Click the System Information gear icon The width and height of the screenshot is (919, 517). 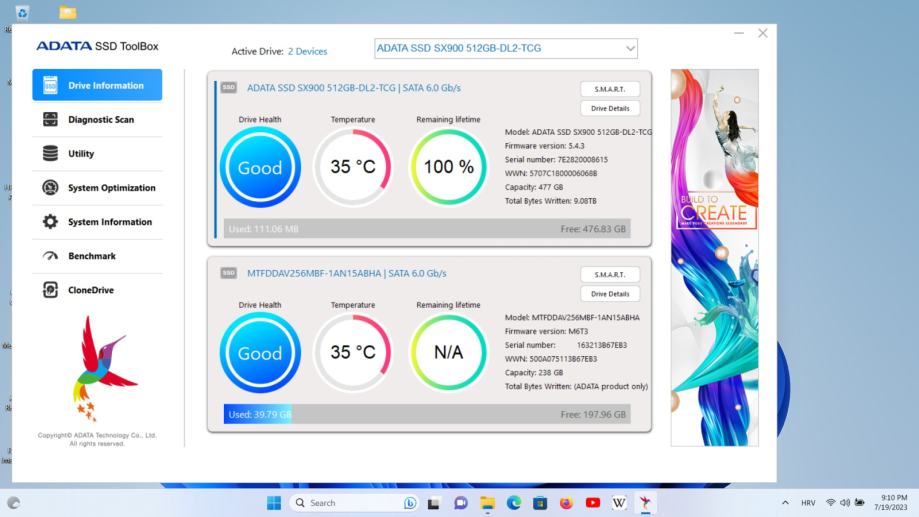[50, 222]
